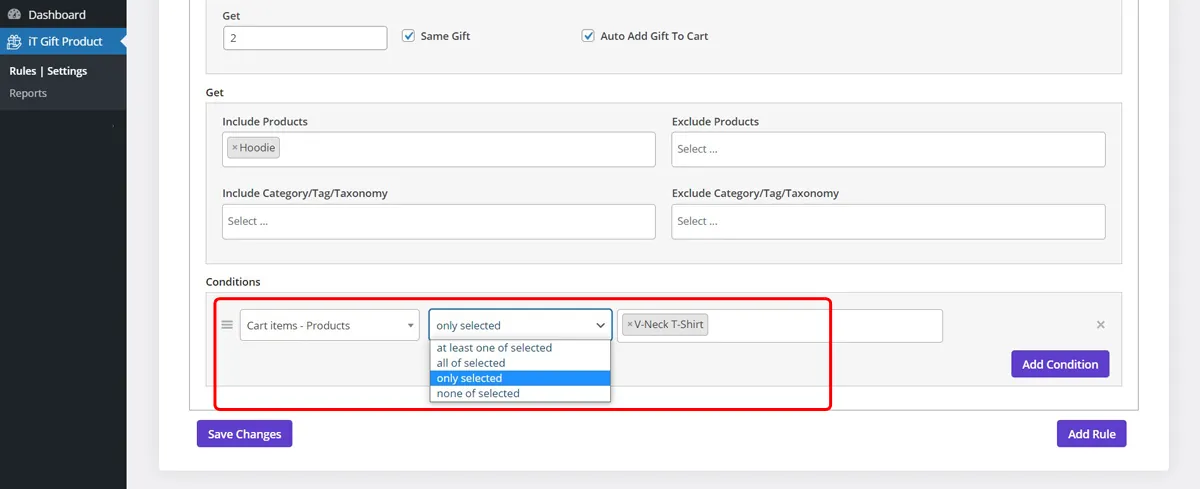Open the Rules | Settings submenu item

point(48,71)
